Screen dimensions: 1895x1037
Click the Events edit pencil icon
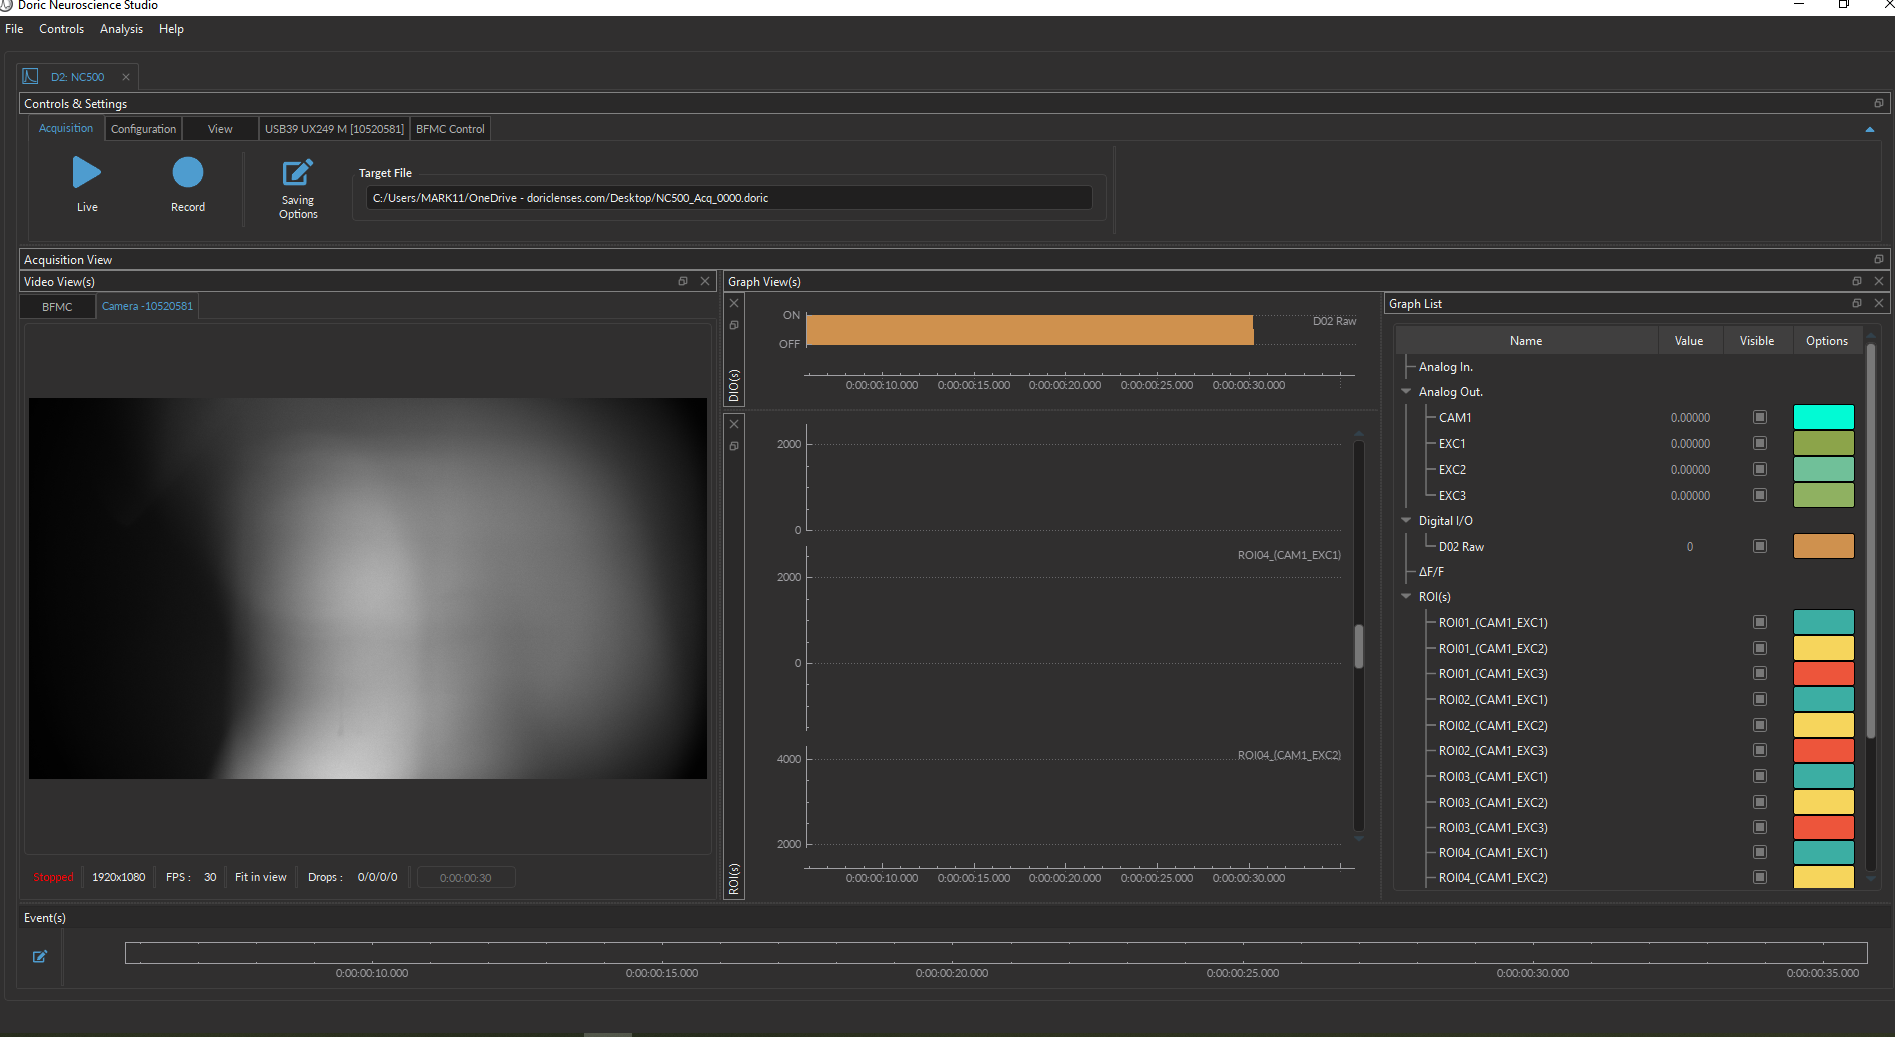pos(40,956)
